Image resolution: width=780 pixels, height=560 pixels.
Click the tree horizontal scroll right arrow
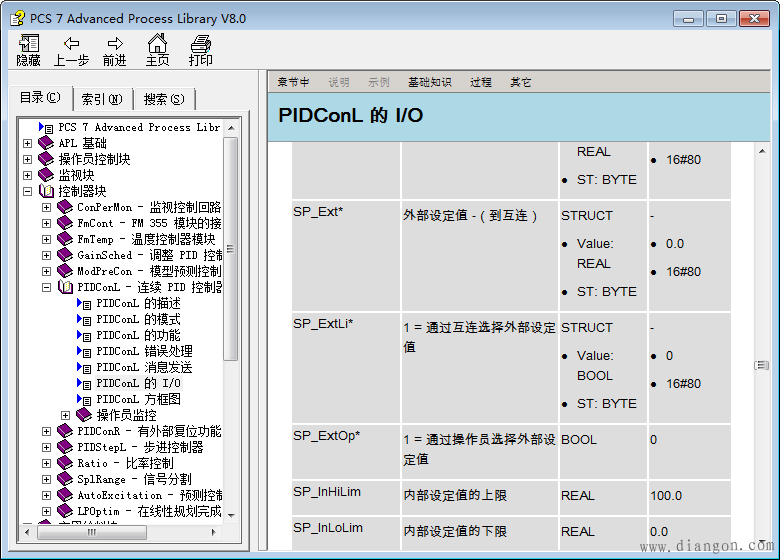coord(214,532)
